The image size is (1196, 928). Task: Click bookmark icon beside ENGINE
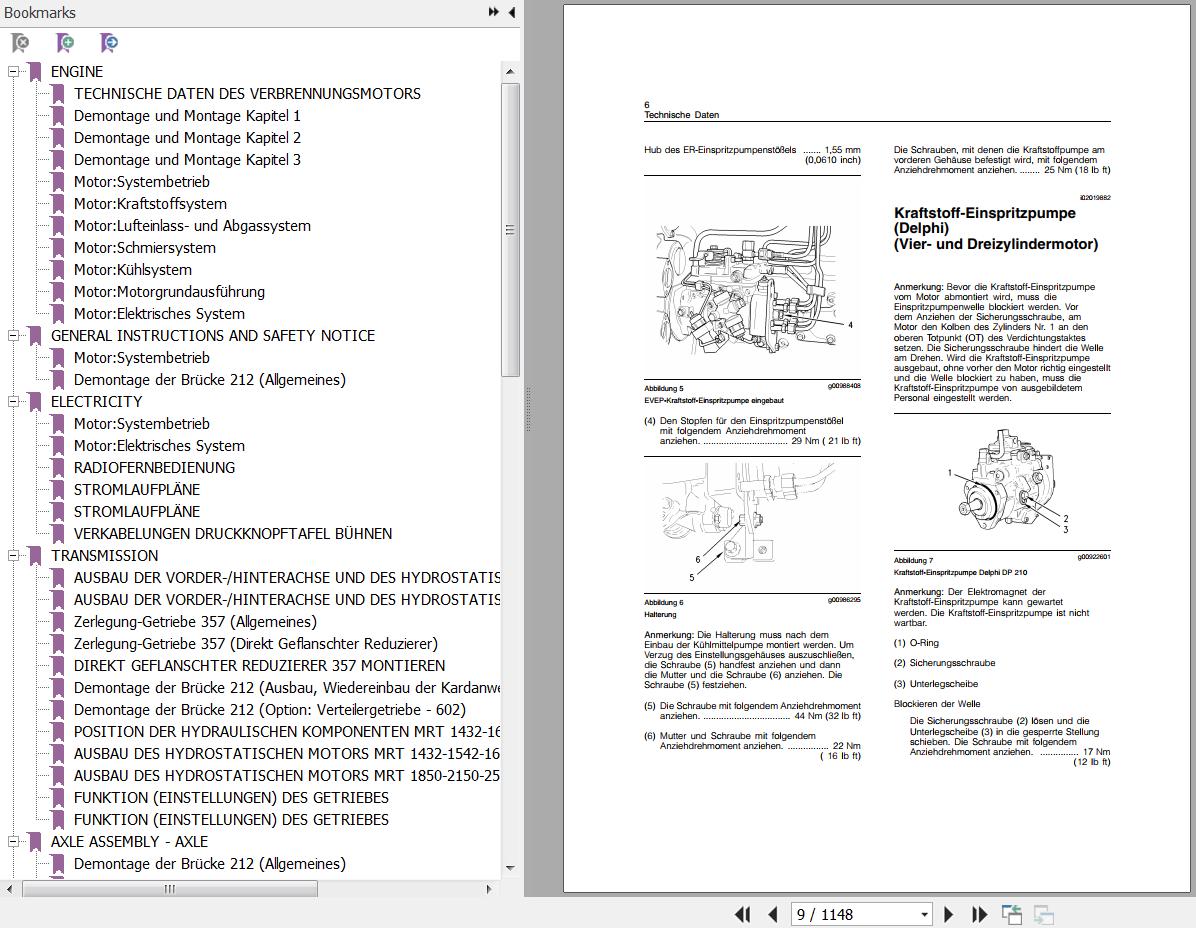pos(35,72)
